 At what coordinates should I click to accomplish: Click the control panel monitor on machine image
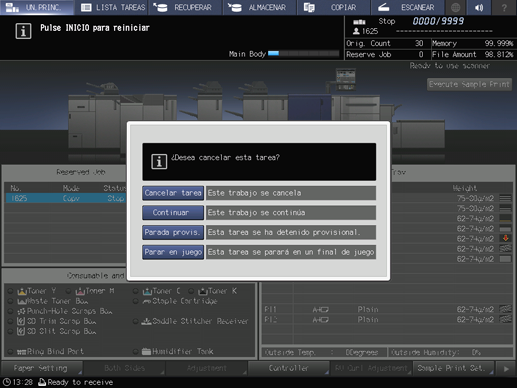coord(346,79)
